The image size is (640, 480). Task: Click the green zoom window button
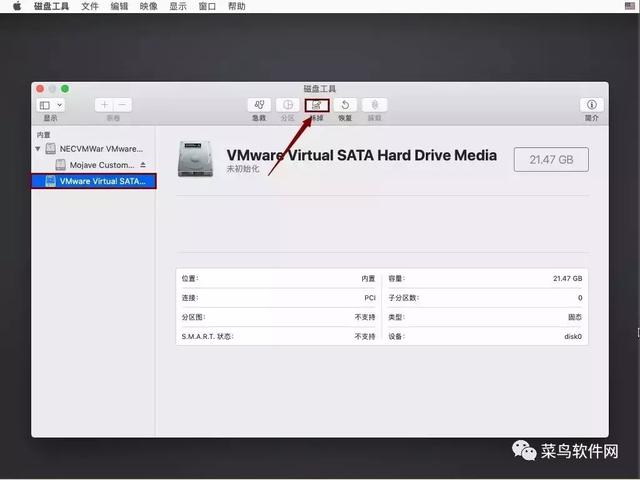coord(65,89)
